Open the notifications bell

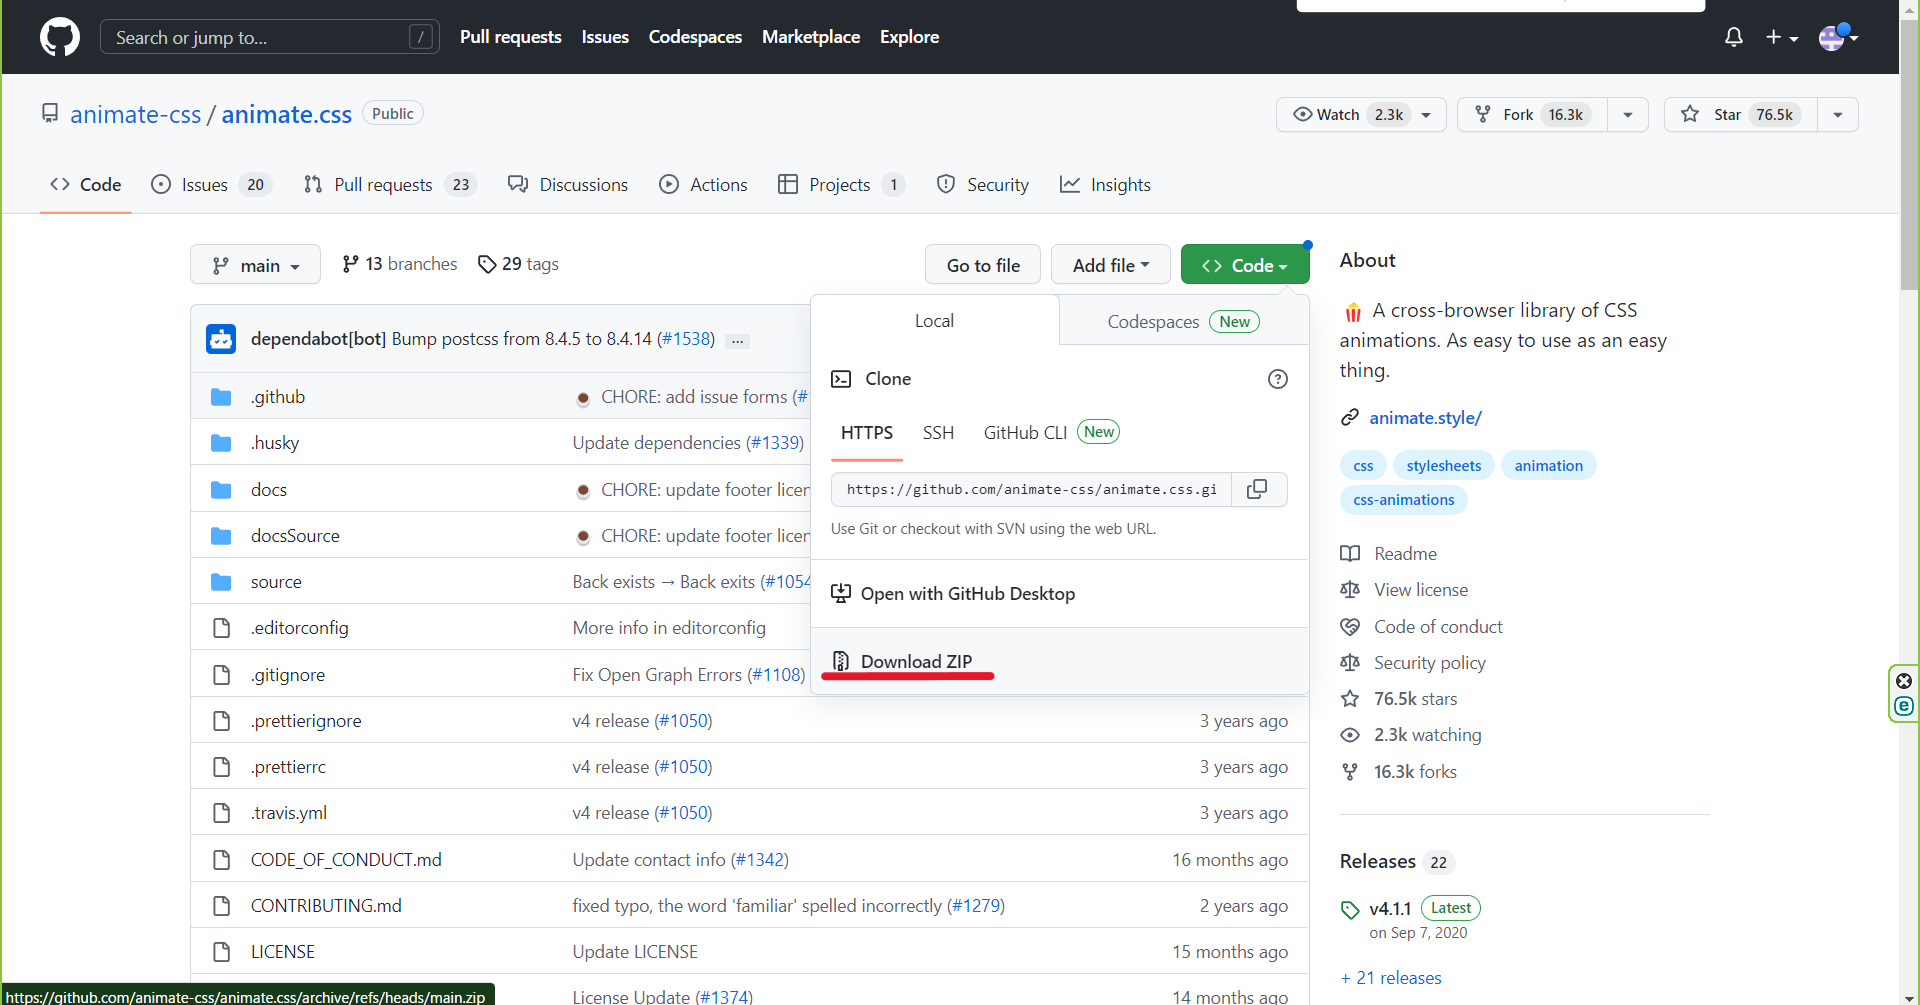(x=1734, y=37)
